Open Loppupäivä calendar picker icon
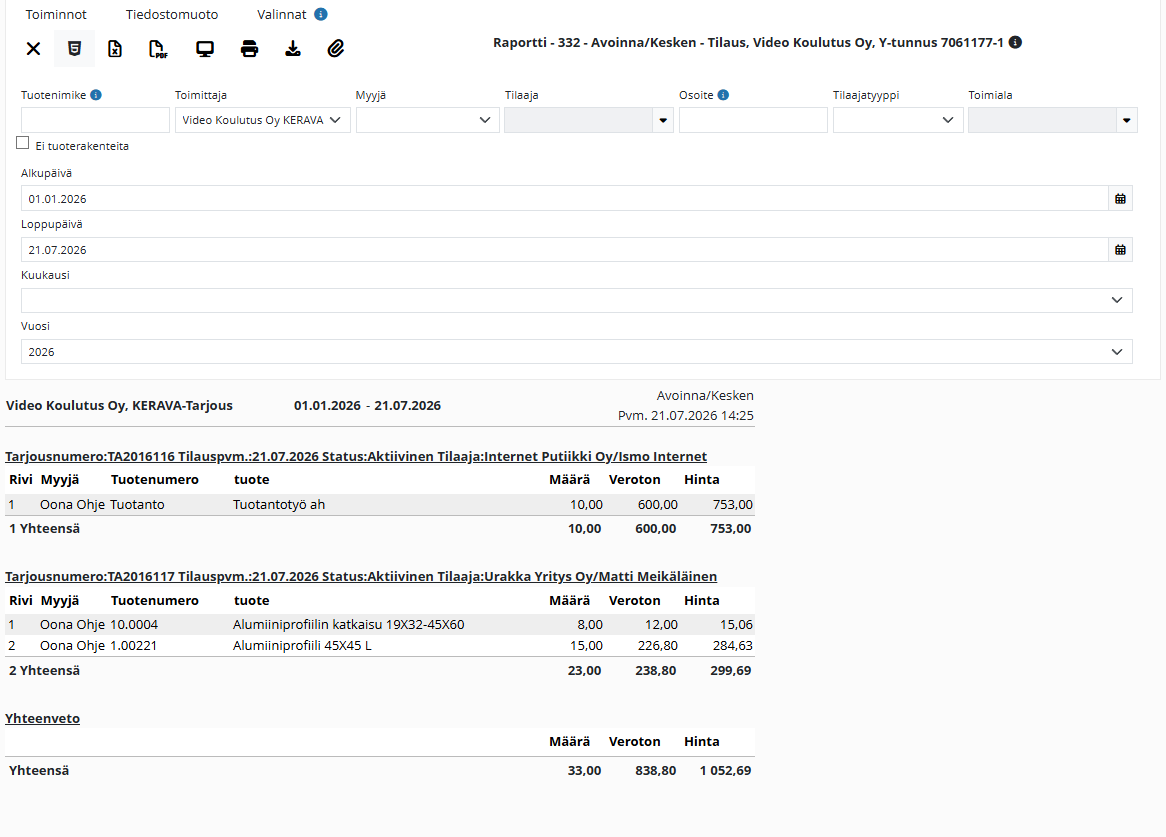This screenshot has width=1166, height=837. [1120, 250]
